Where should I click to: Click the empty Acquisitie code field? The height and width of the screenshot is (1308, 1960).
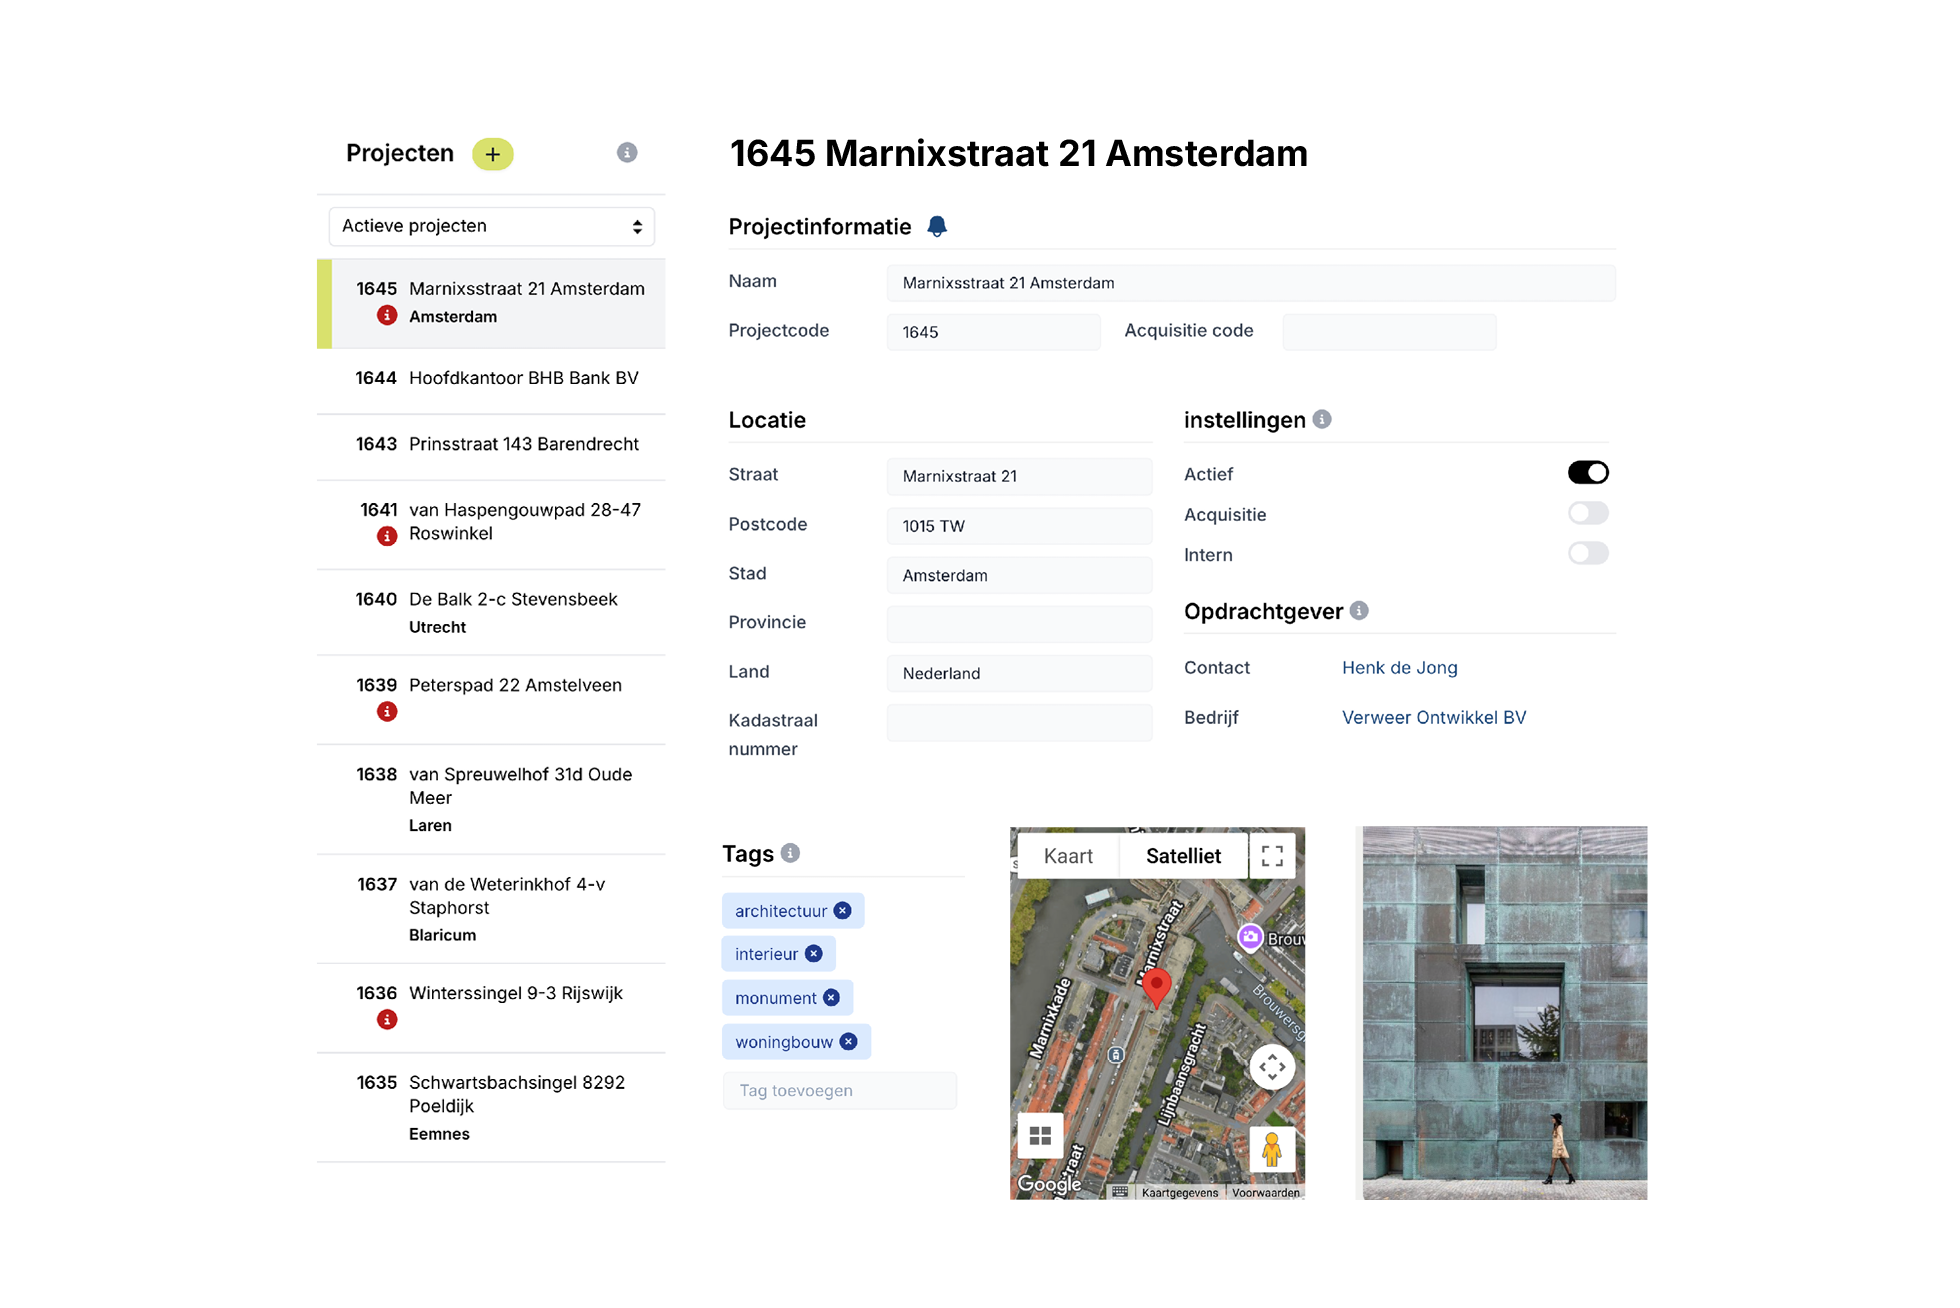(1389, 332)
